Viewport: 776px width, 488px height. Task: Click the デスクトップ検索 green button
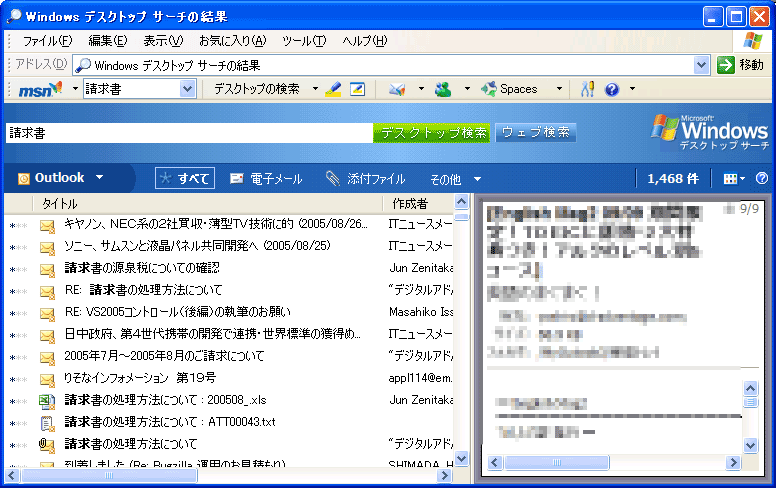point(432,133)
